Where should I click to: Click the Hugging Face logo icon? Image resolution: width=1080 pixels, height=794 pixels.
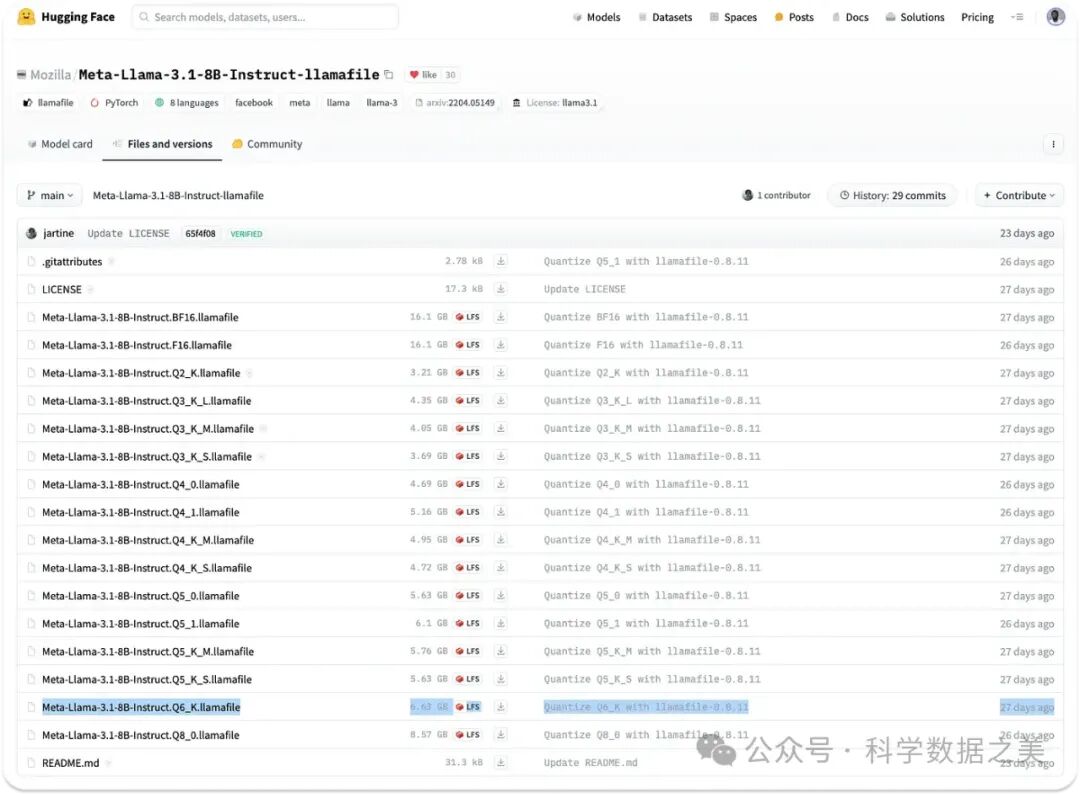click(26, 17)
